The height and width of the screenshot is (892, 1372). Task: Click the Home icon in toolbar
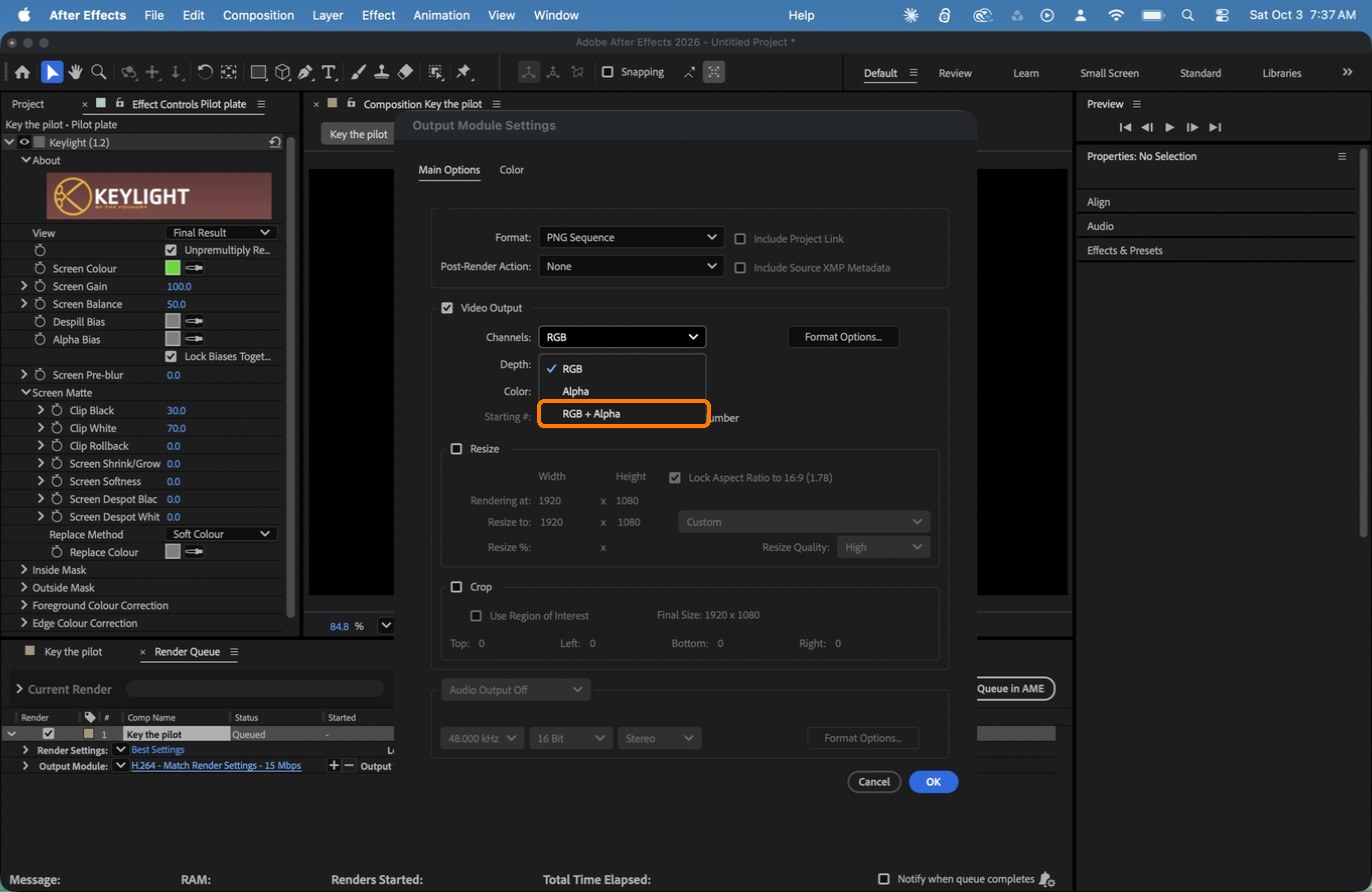pyautogui.click(x=22, y=72)
